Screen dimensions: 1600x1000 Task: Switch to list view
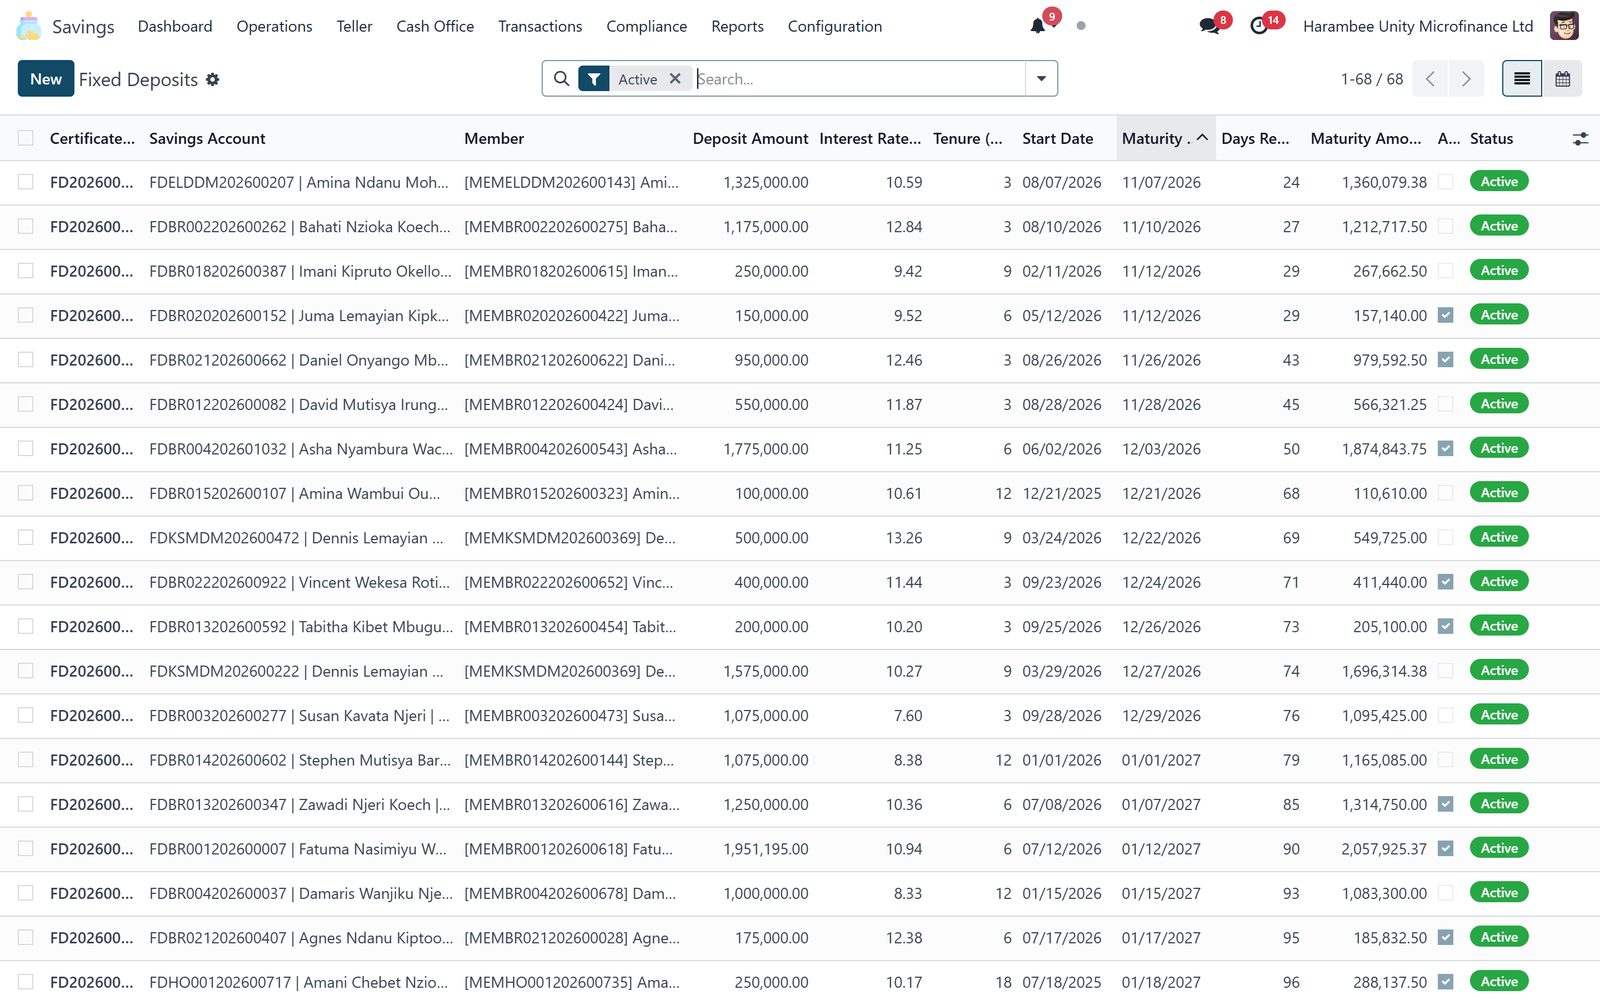[1522, 79]
